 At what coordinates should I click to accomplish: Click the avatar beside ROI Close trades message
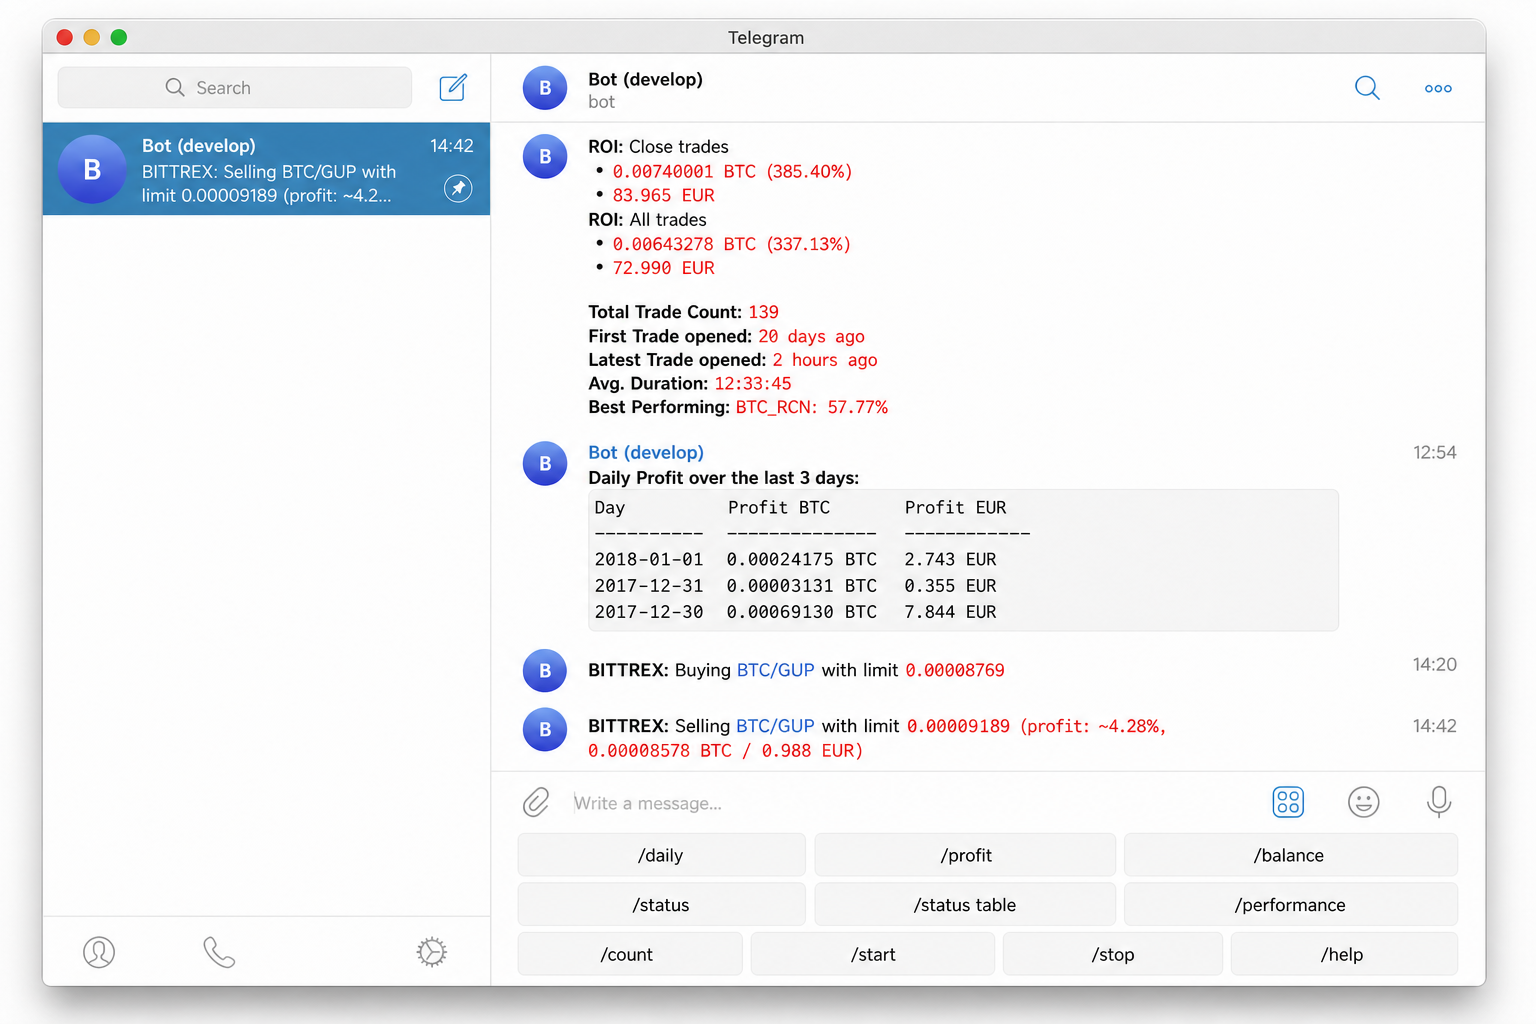point(545,156)
